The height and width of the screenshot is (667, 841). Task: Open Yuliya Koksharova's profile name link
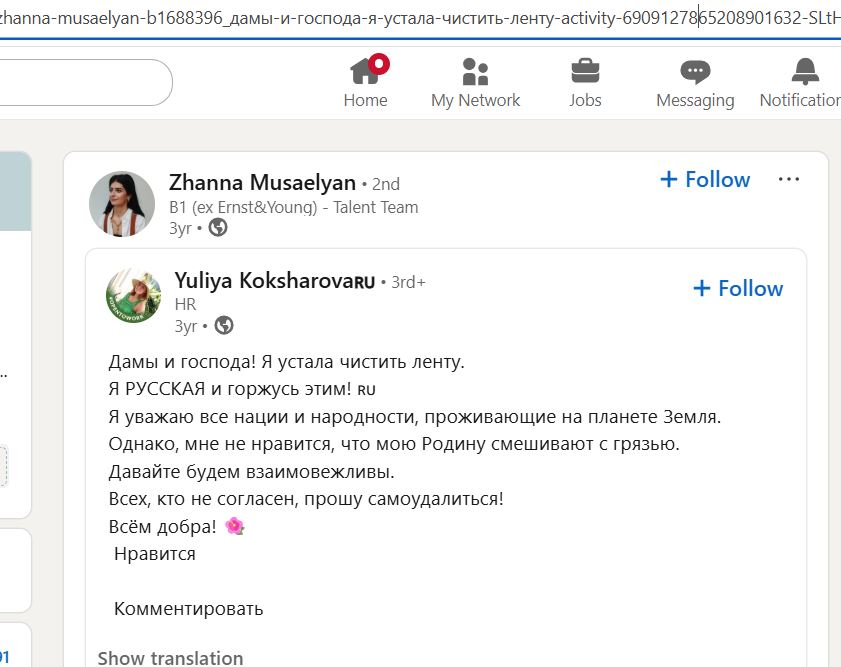click(263, 281)
